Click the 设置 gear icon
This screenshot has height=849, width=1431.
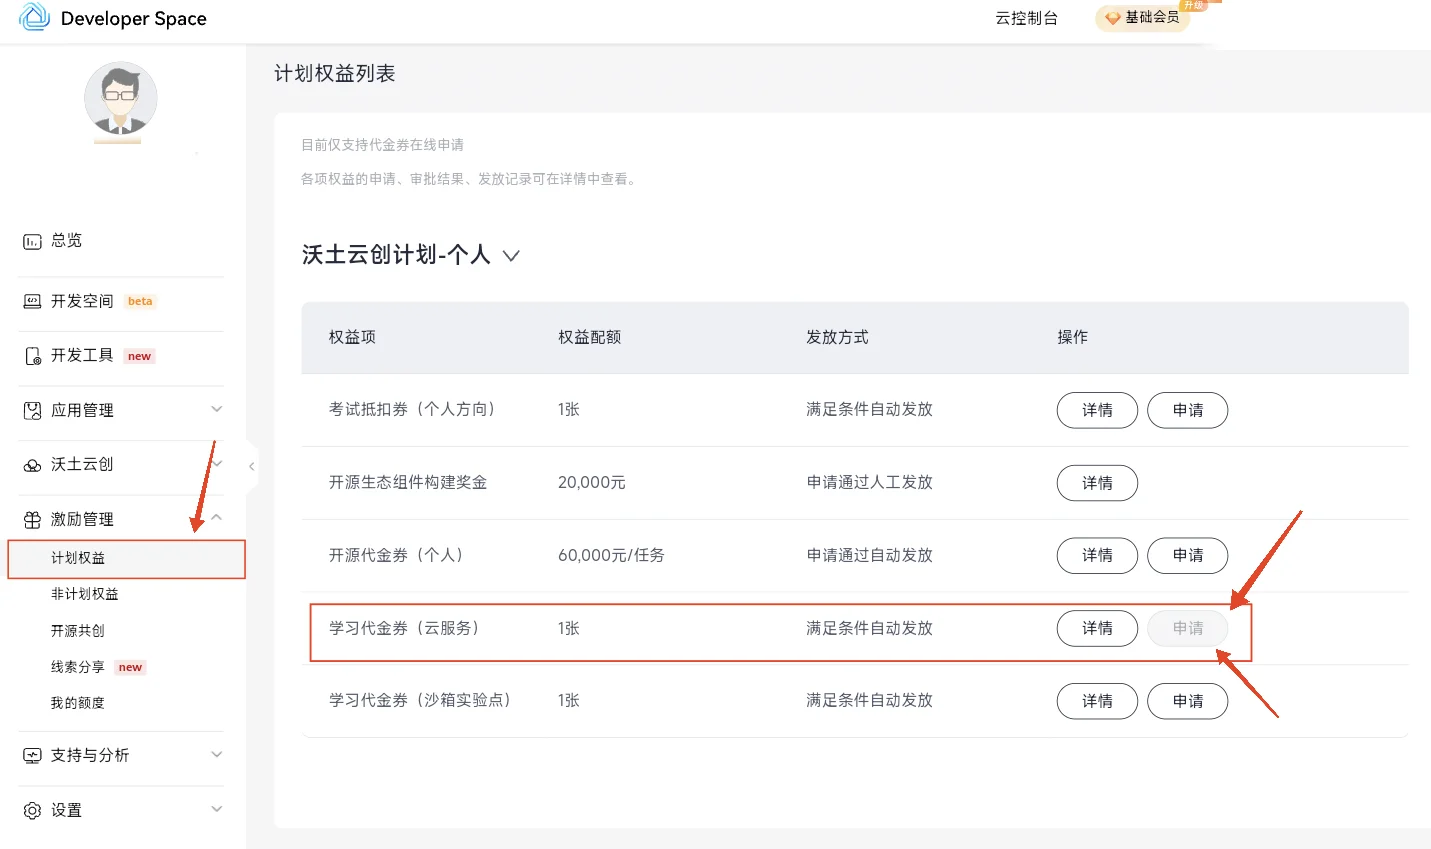click(32, 810)
